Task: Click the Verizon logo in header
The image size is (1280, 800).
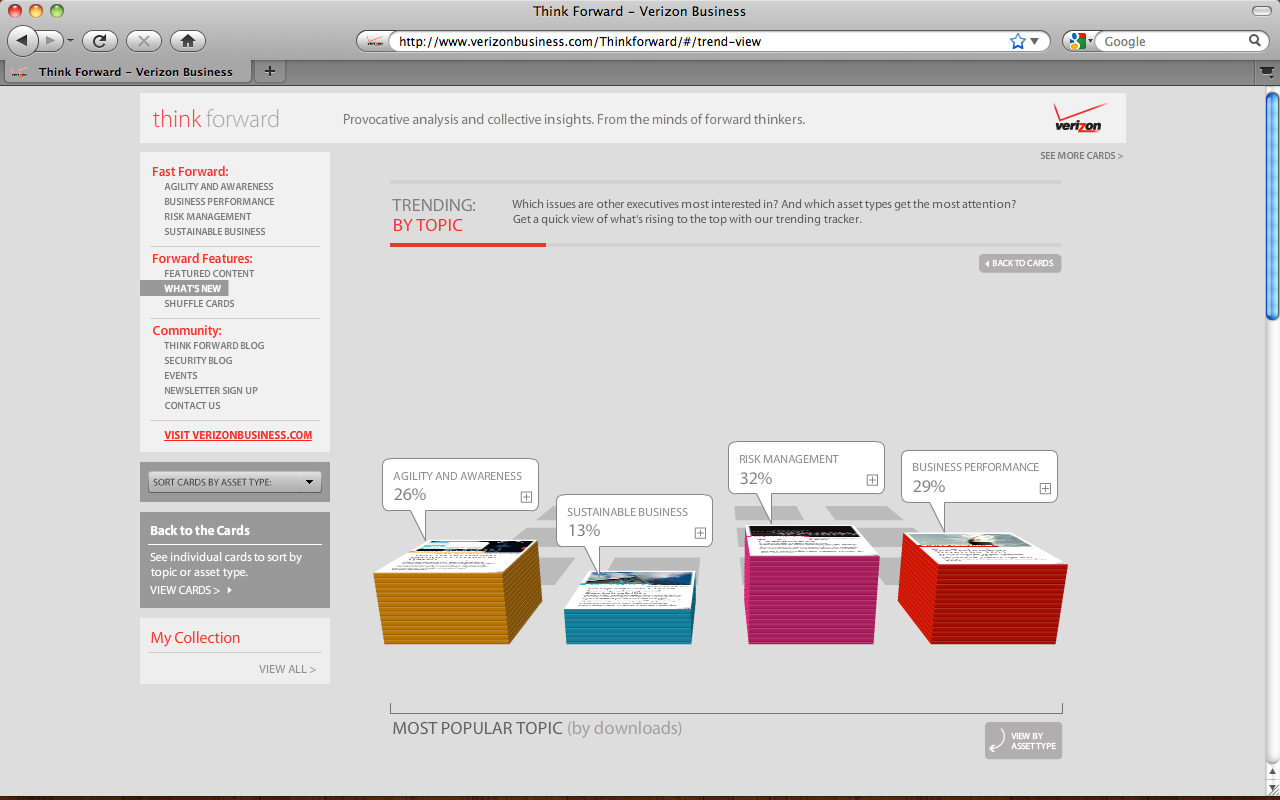Action: pyautogui.click(x=1079, y=117)
